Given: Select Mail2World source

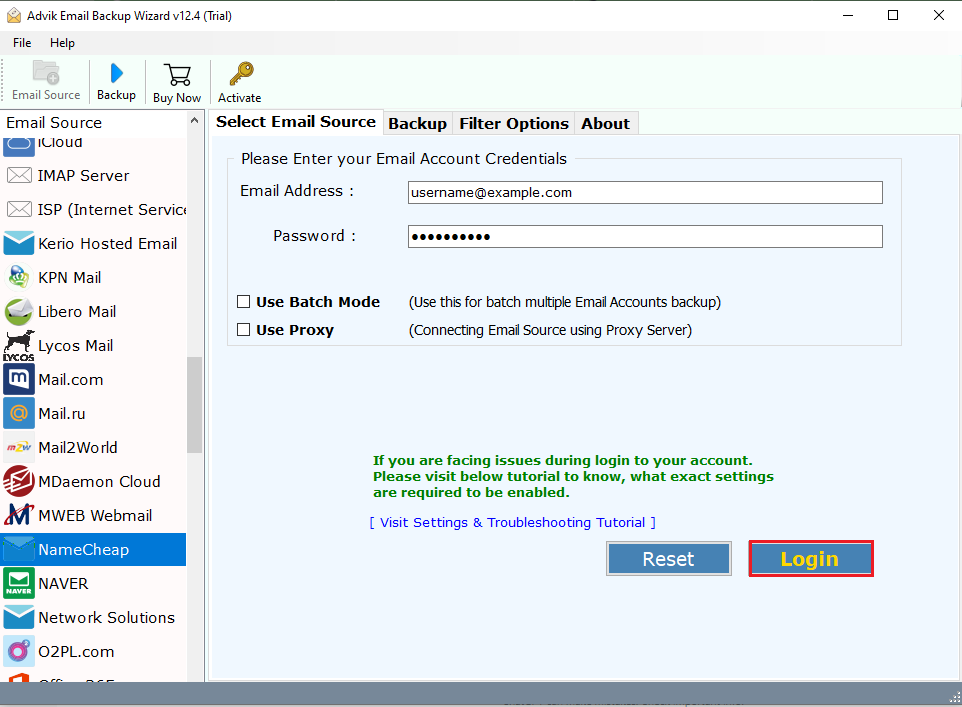Looking at the screenshot, I should pos(94,447).
